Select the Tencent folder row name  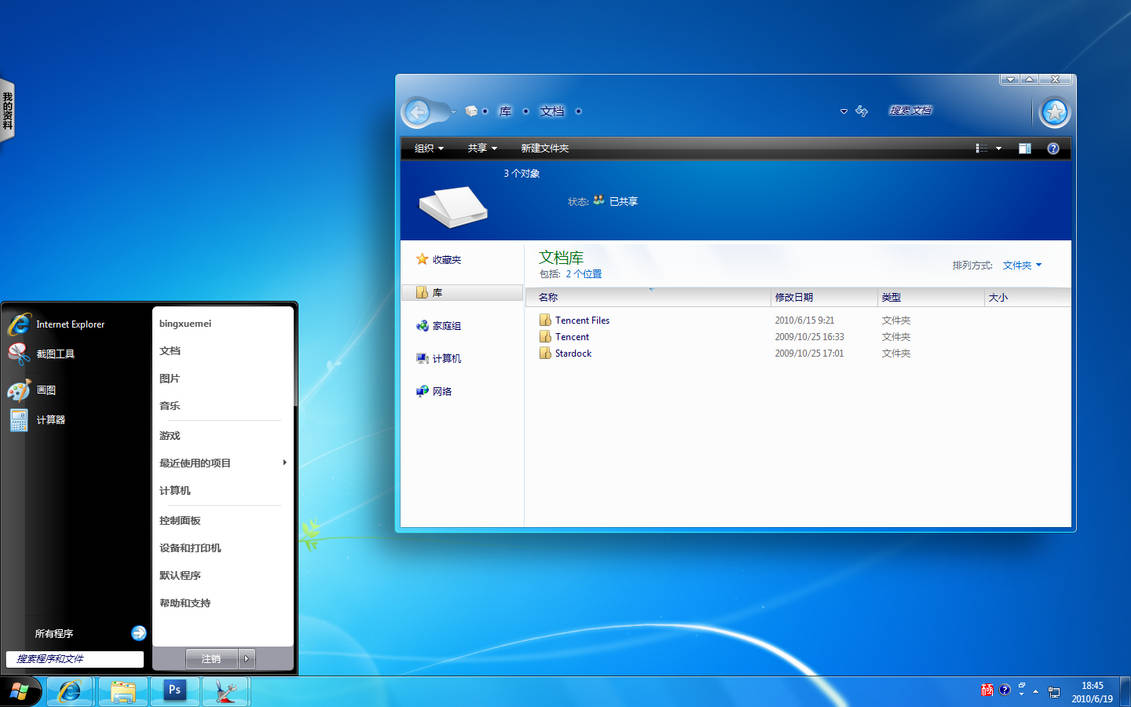pos(572,337)
